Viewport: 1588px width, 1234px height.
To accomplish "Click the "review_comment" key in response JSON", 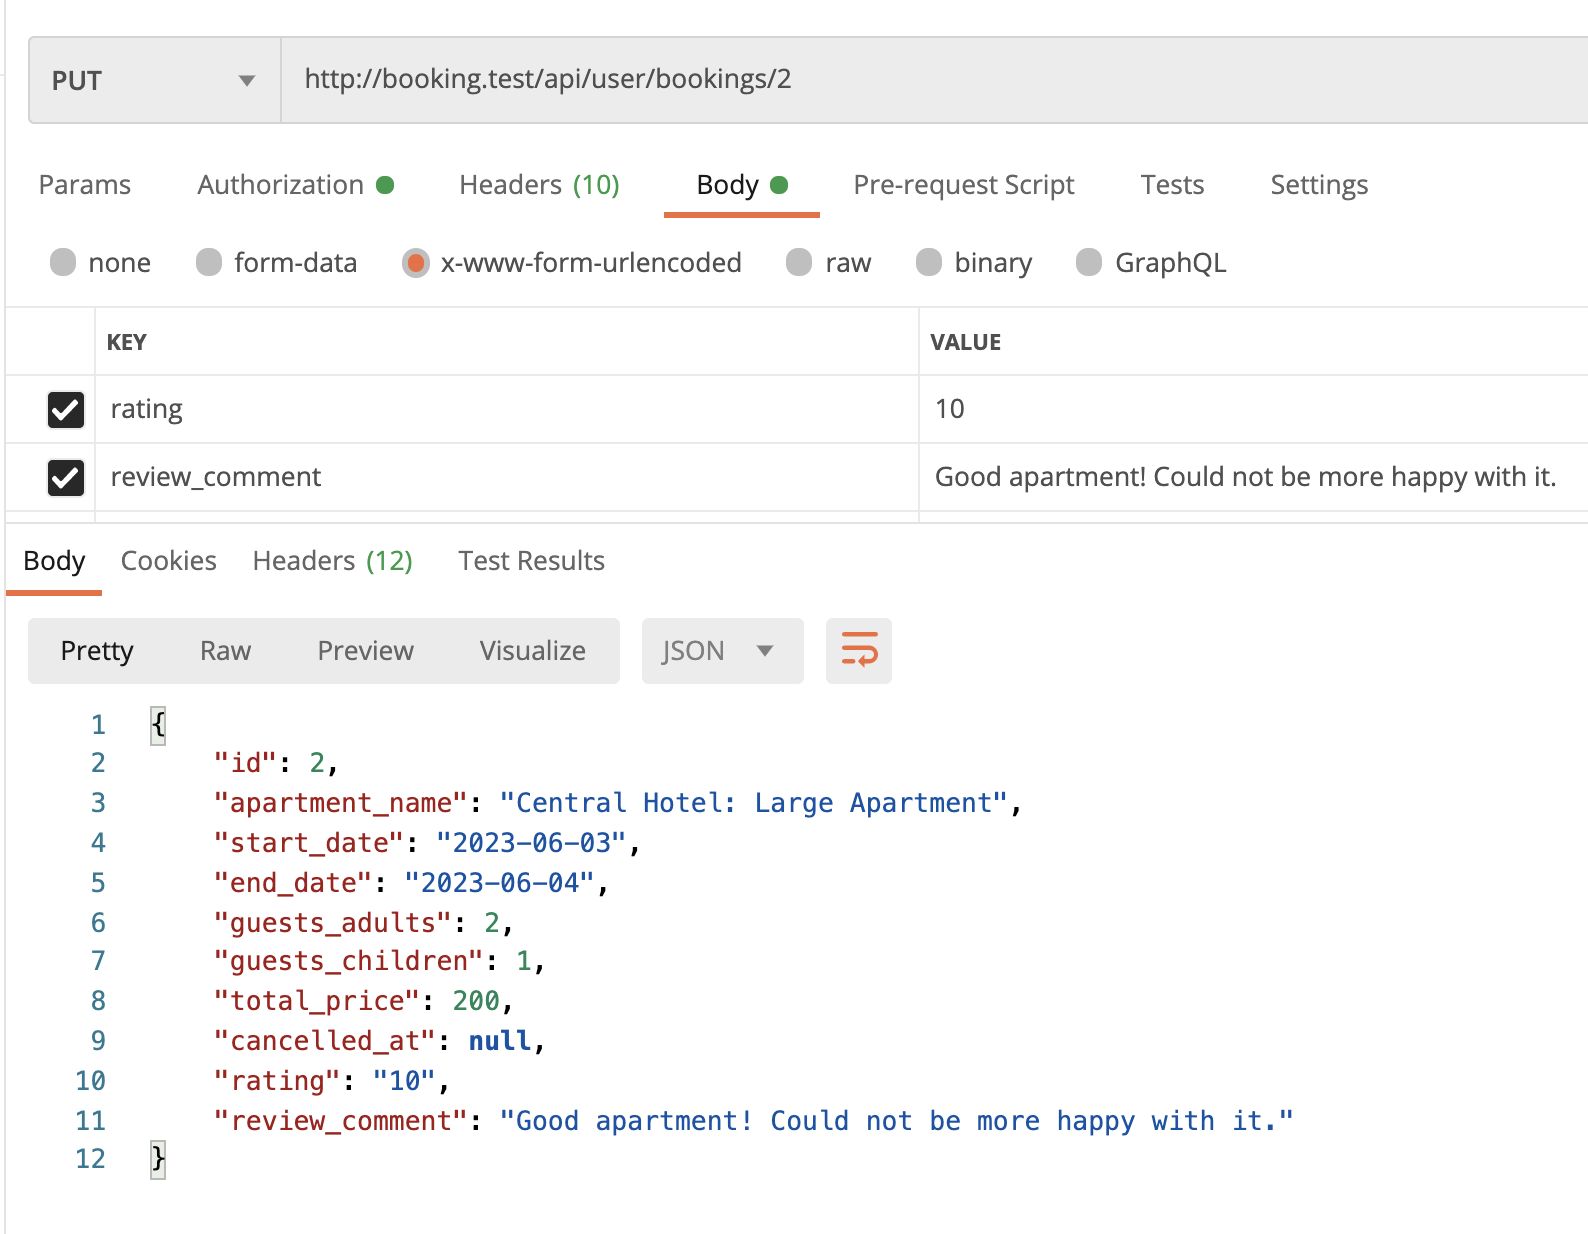I will 340,1121.
